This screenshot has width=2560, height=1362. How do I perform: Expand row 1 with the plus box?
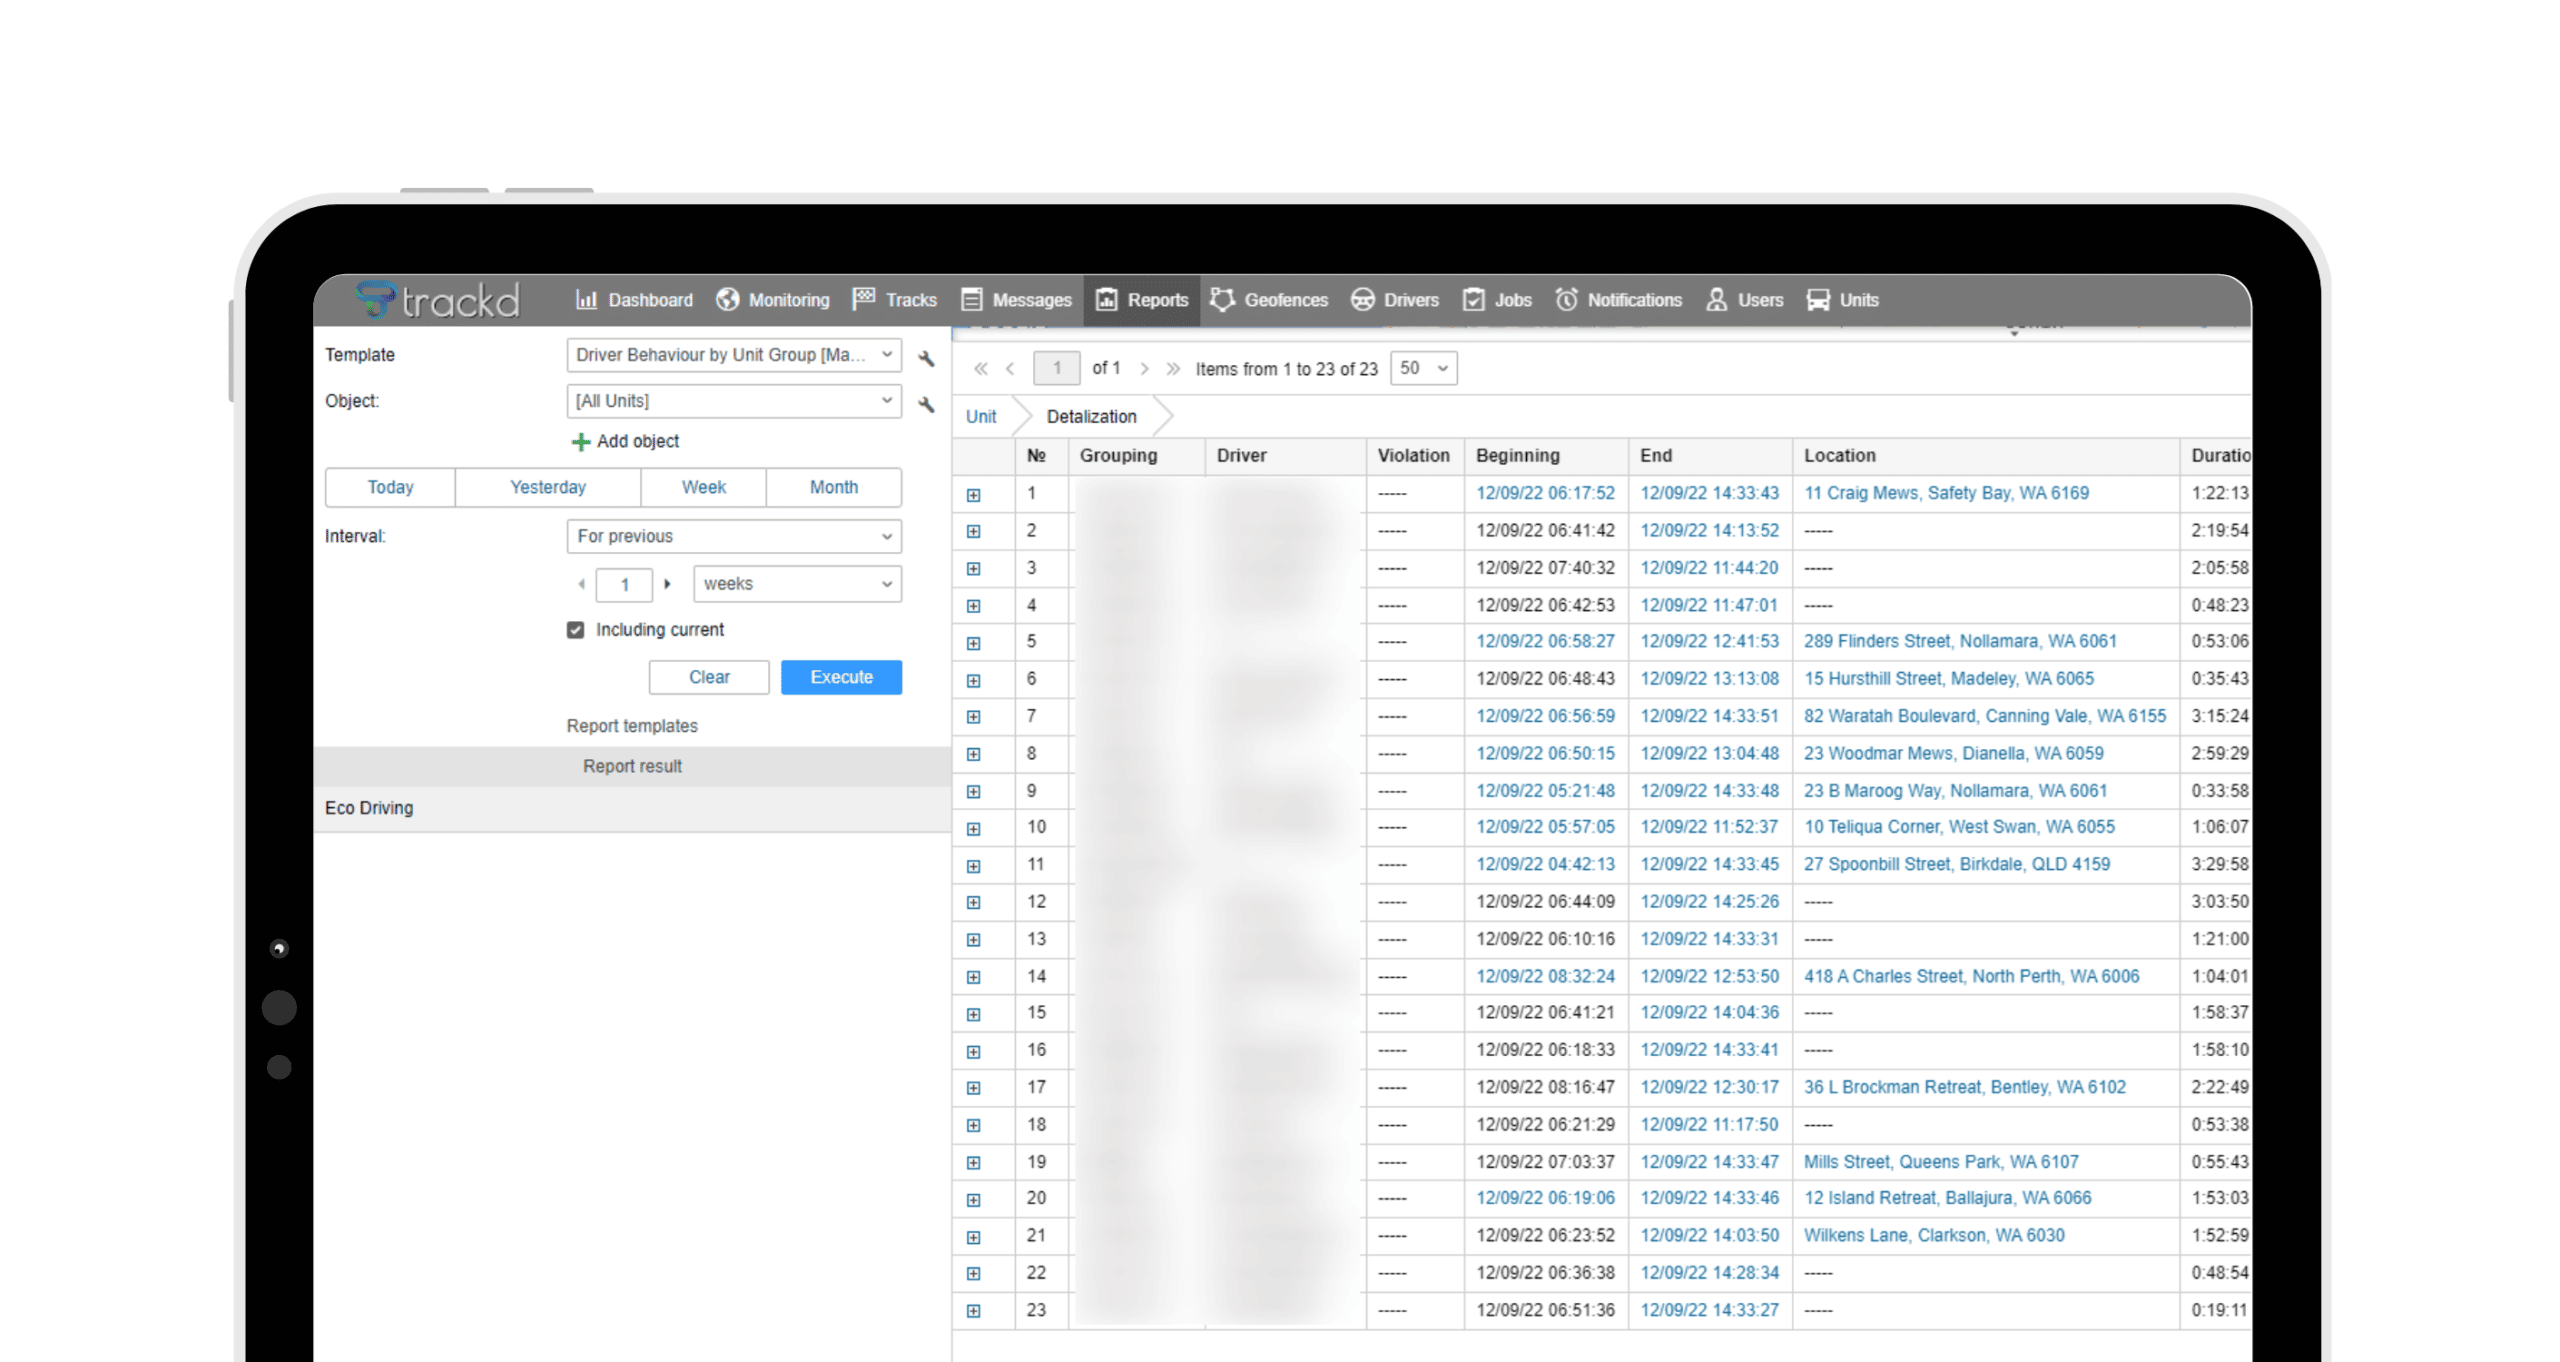(973, 495)
